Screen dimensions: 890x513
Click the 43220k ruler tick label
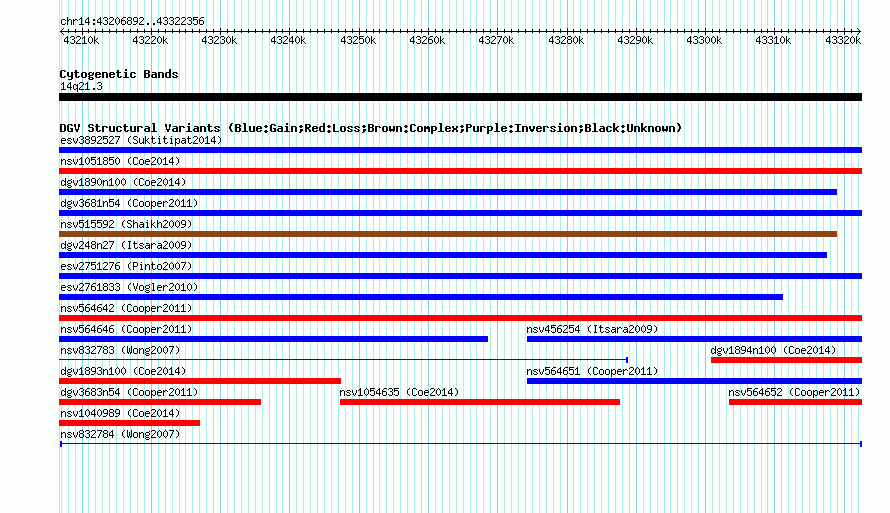point(150,40)
